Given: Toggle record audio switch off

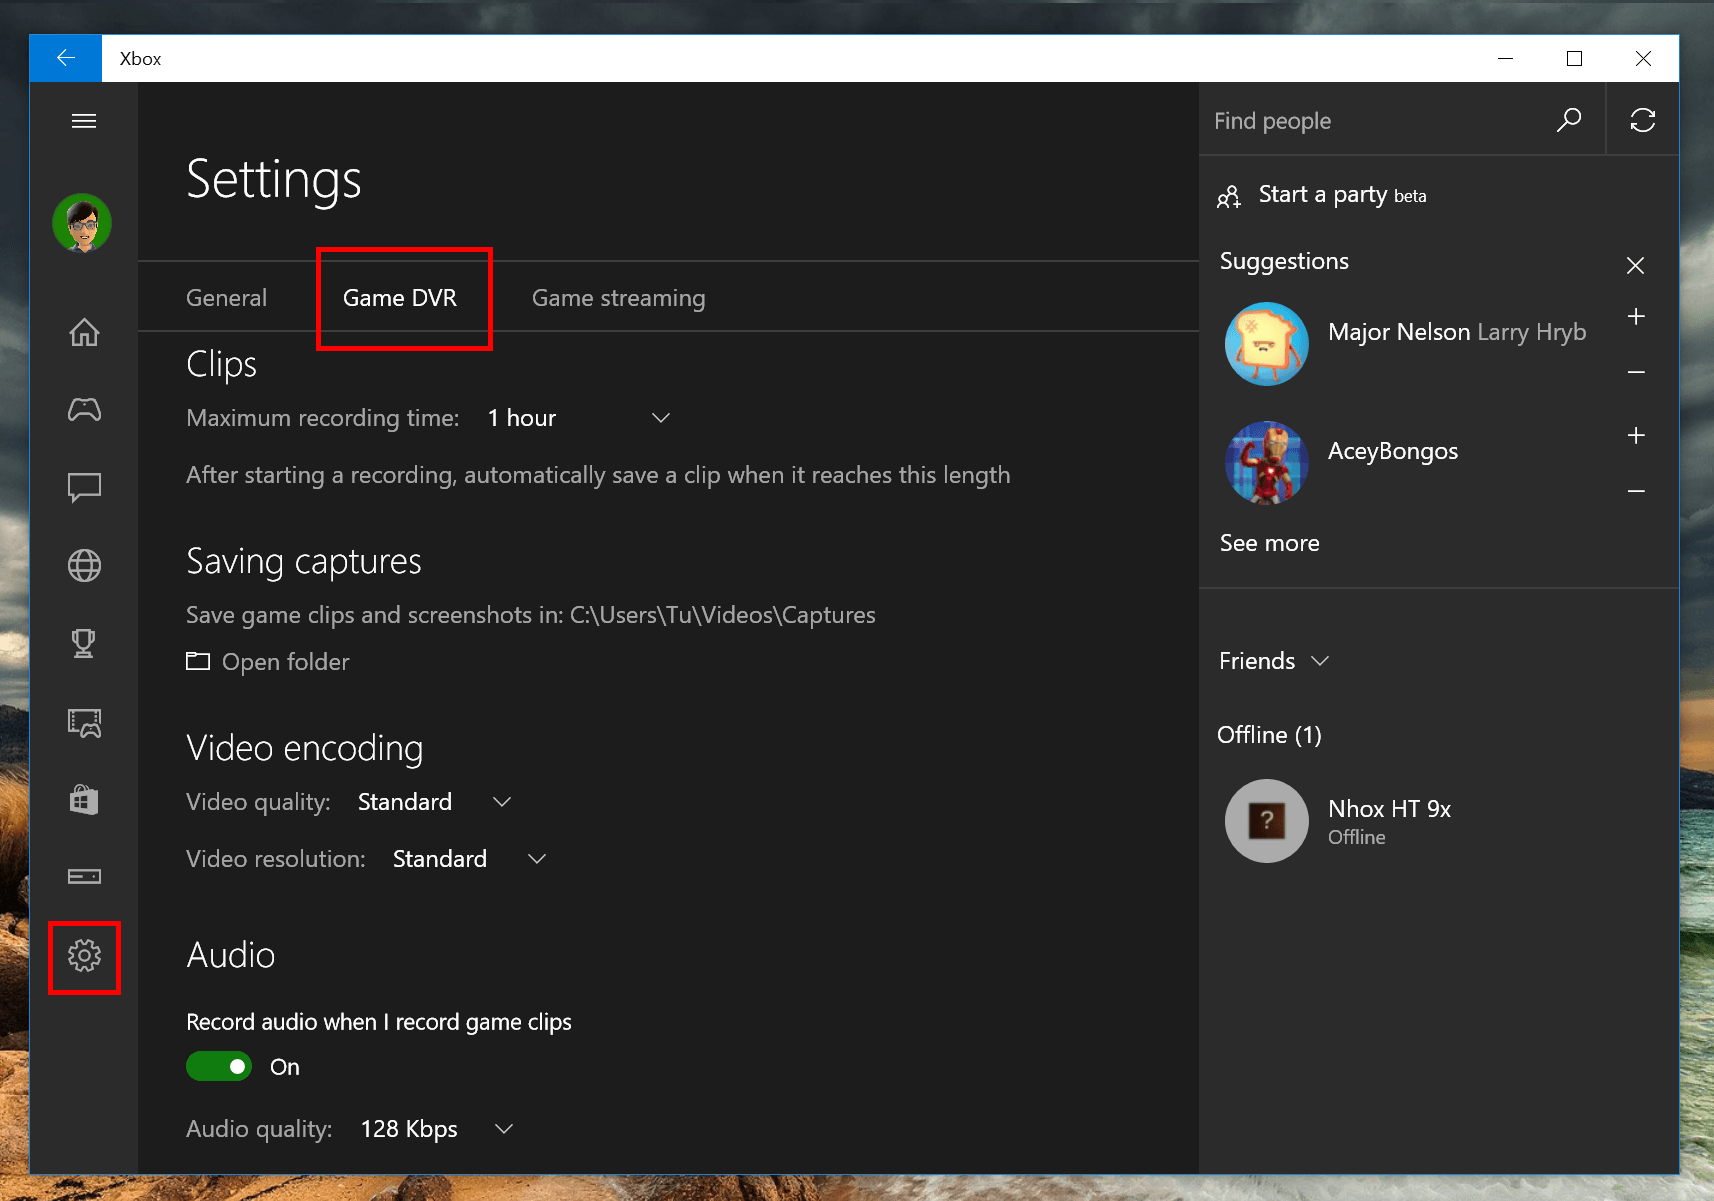Looking at the screenshot, I should click(219, 1066).
